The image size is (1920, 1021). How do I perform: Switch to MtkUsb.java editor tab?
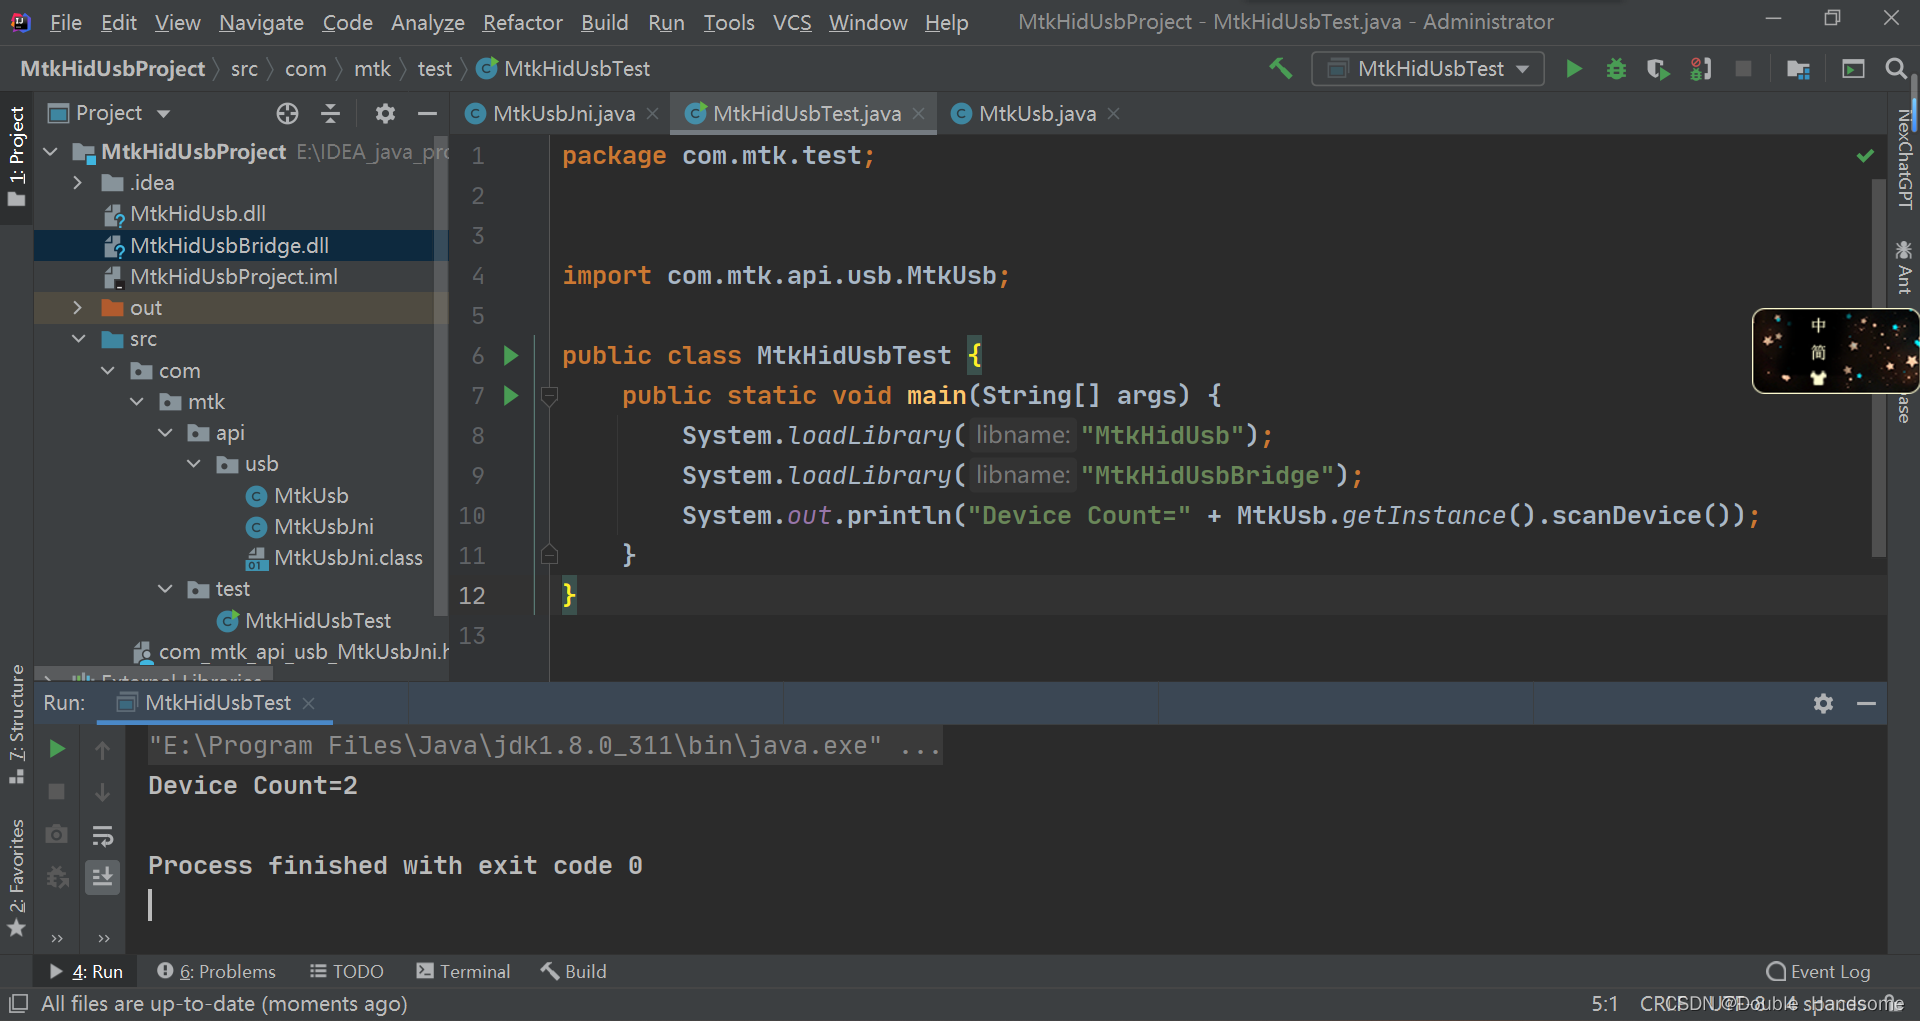(1037, 114)
